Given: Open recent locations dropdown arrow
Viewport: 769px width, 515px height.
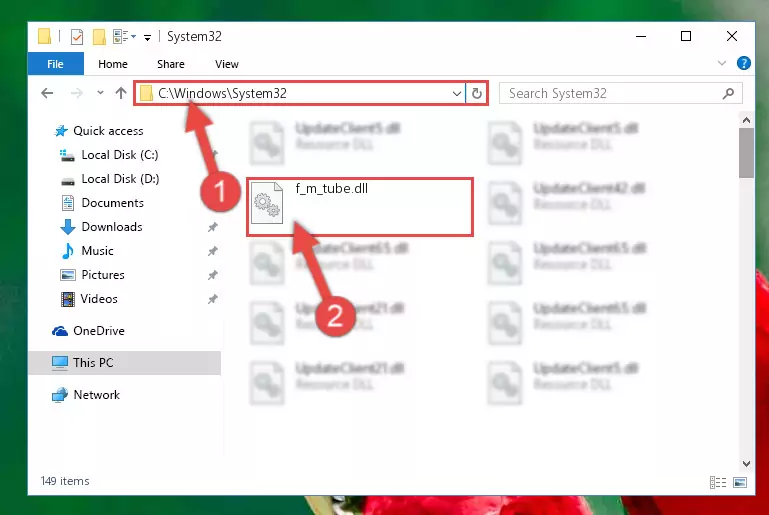Looking at the screenshot, I should 100,93.
